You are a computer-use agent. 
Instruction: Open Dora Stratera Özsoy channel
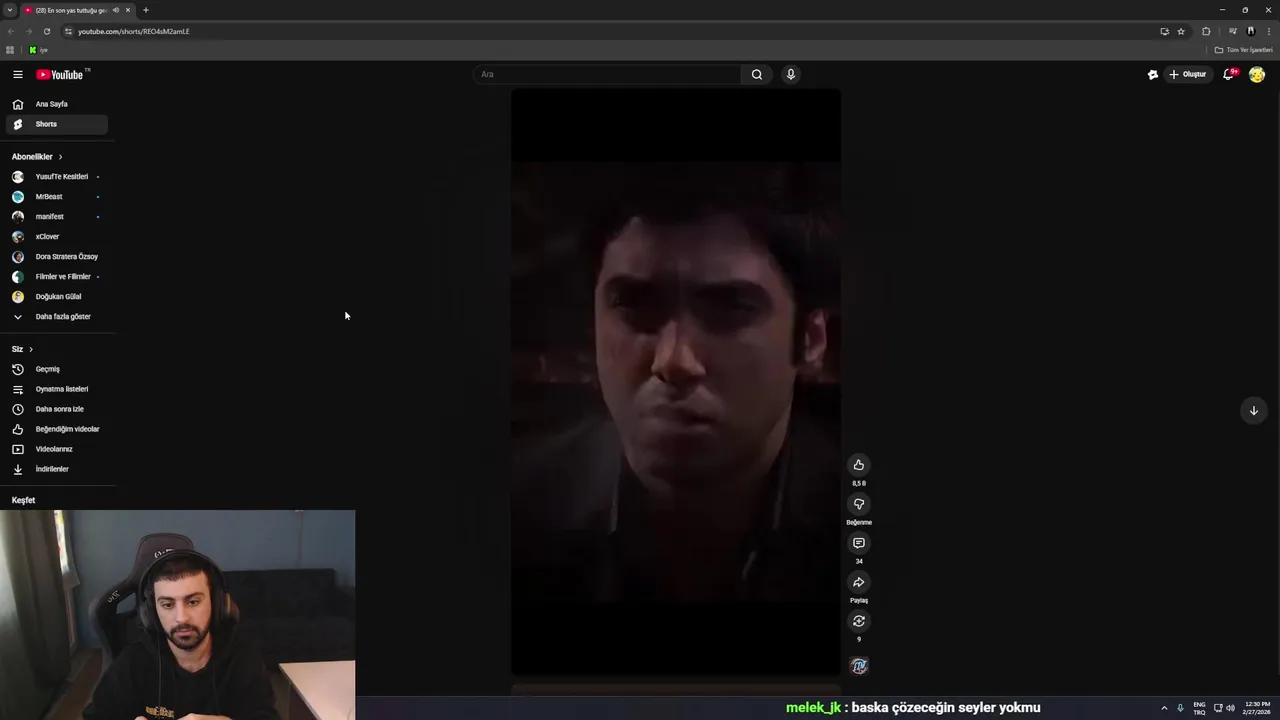pos(57,257)
